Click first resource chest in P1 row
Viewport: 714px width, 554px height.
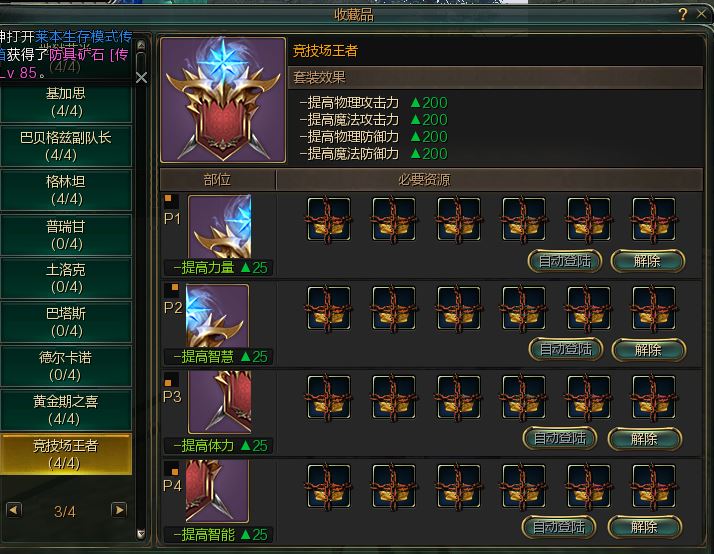[329, 219]
